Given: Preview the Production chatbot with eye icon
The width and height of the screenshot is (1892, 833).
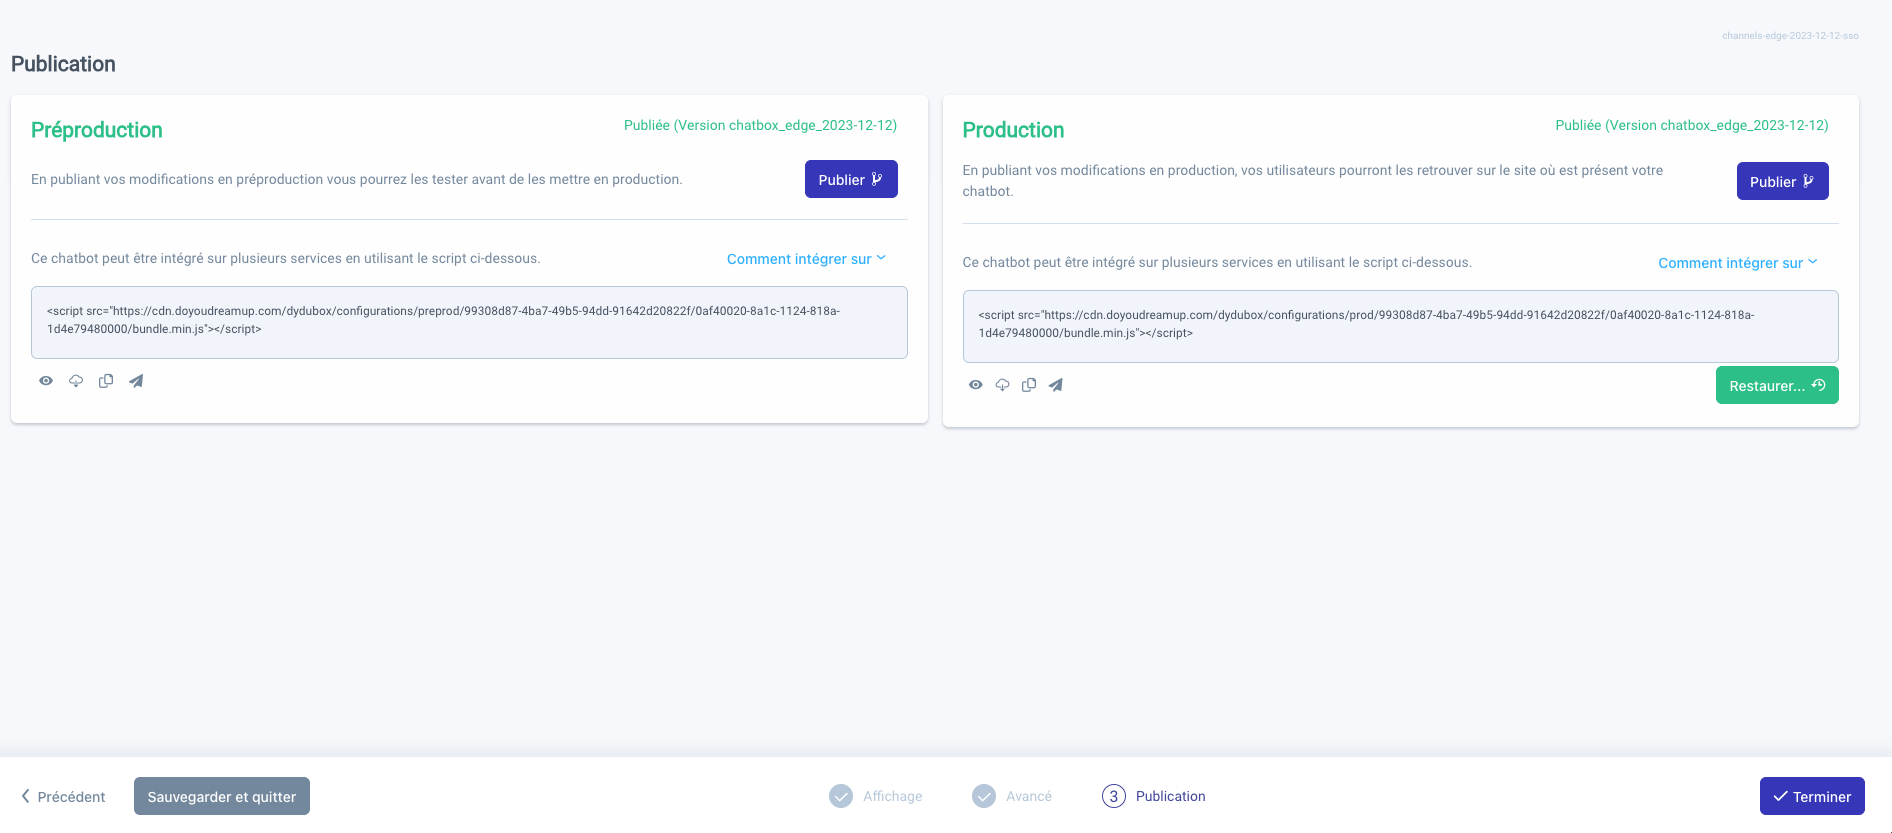Looking at the screenshot, I should pos(976,385).
